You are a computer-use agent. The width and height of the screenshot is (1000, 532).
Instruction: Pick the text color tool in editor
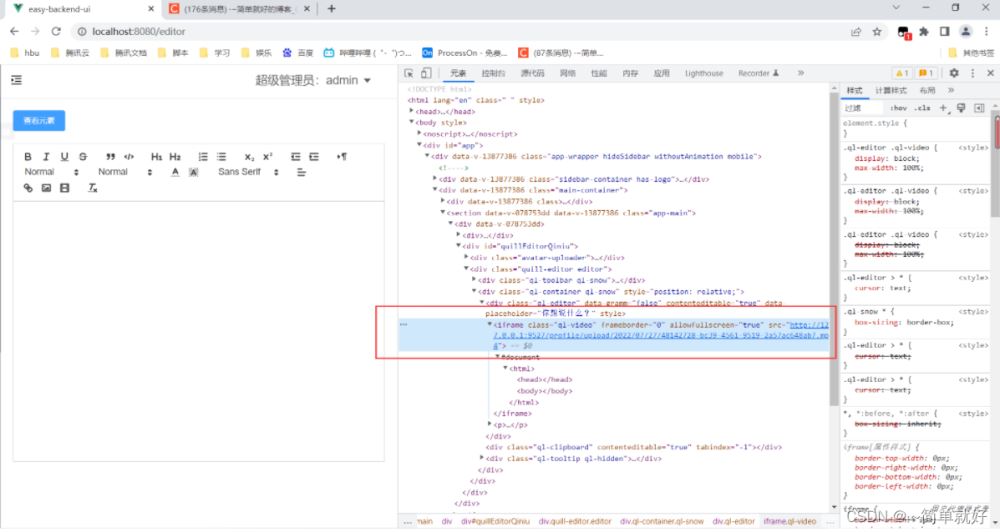pos(175,172)
